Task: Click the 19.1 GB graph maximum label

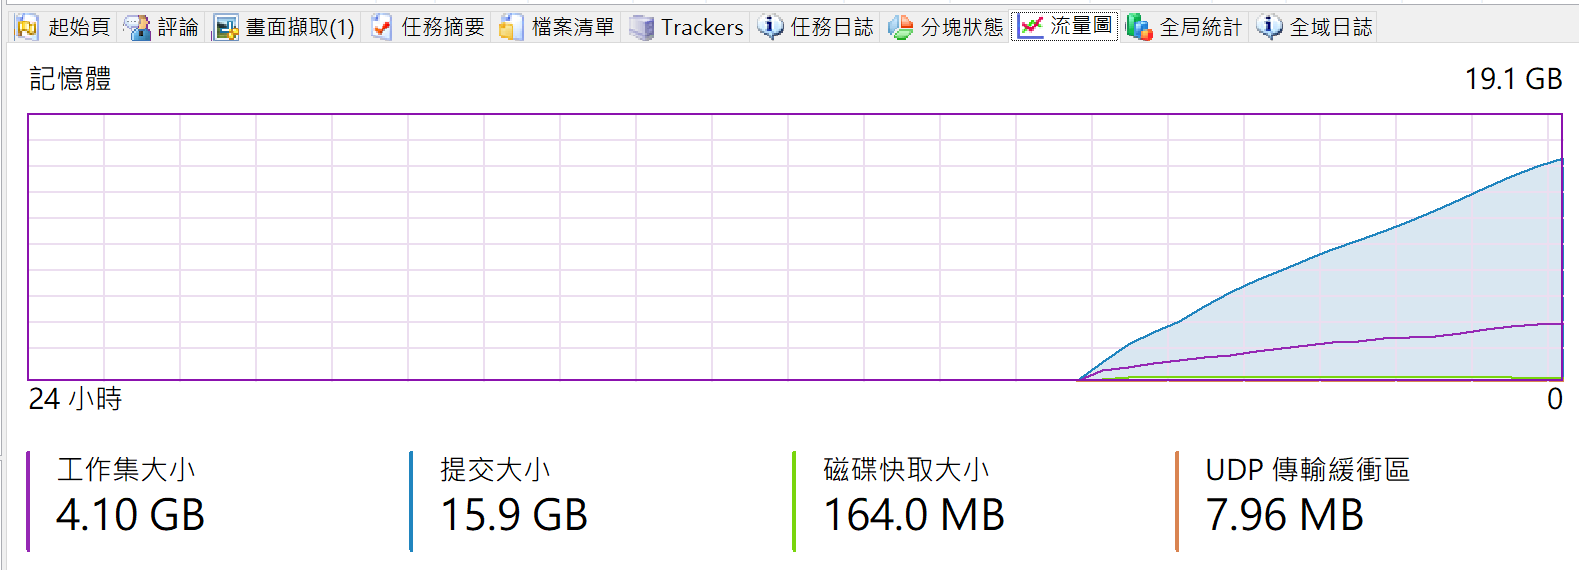Action: coord(1513,79)
